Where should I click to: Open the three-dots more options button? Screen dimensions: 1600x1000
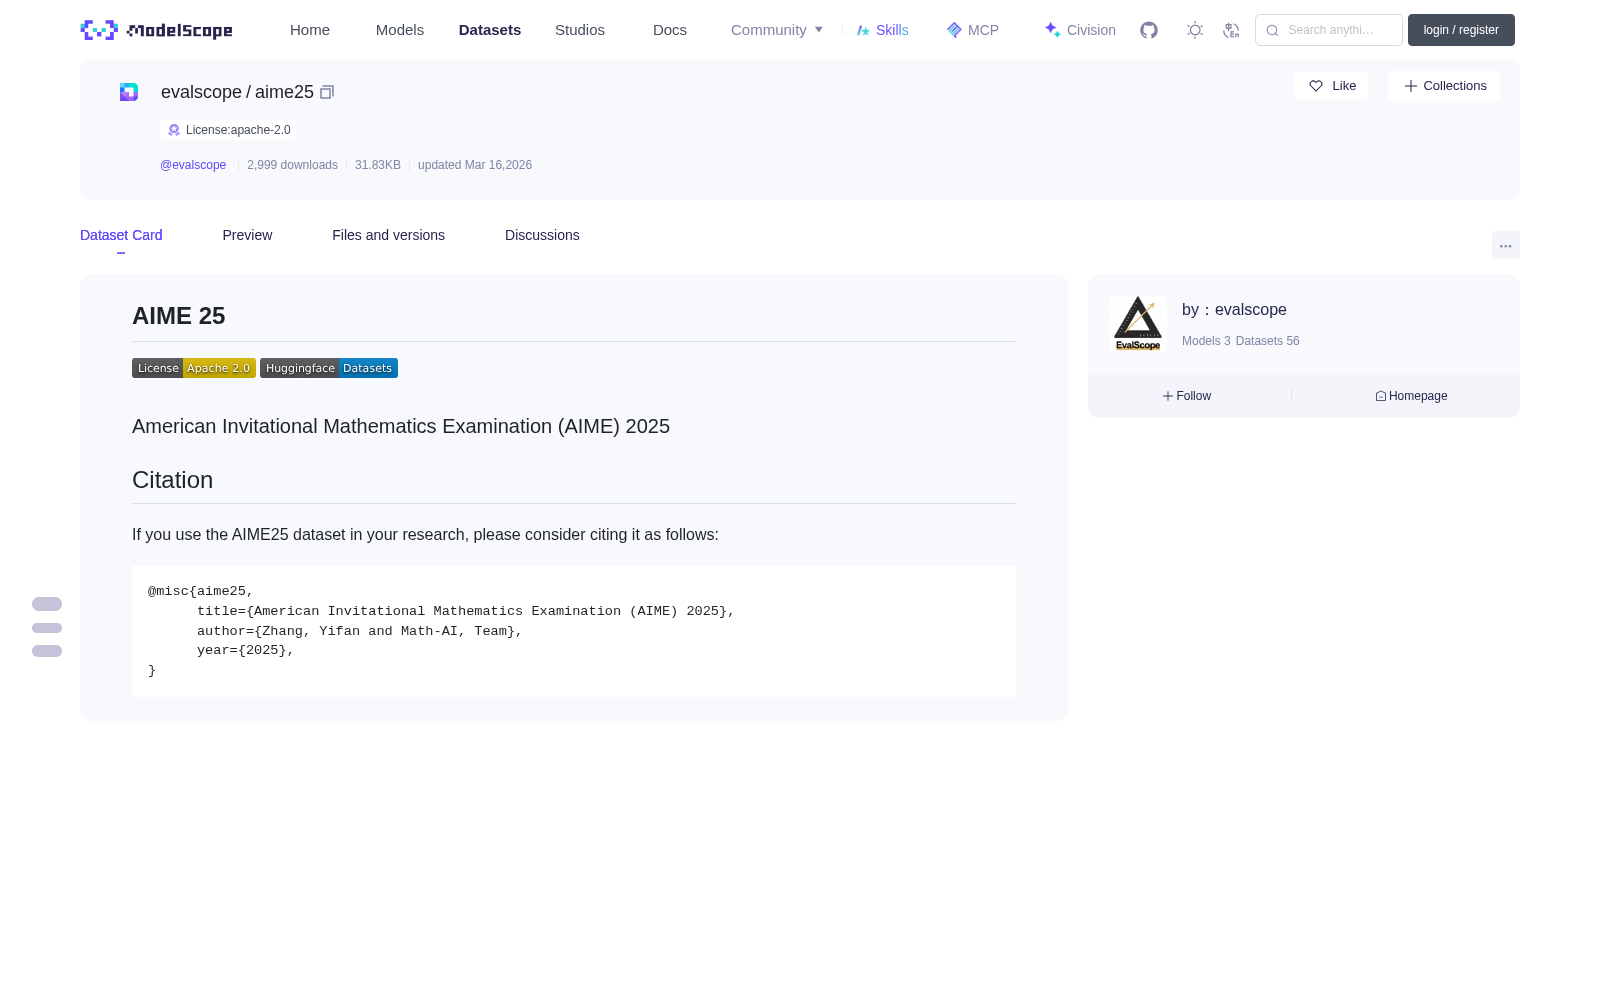[1506, 245]
